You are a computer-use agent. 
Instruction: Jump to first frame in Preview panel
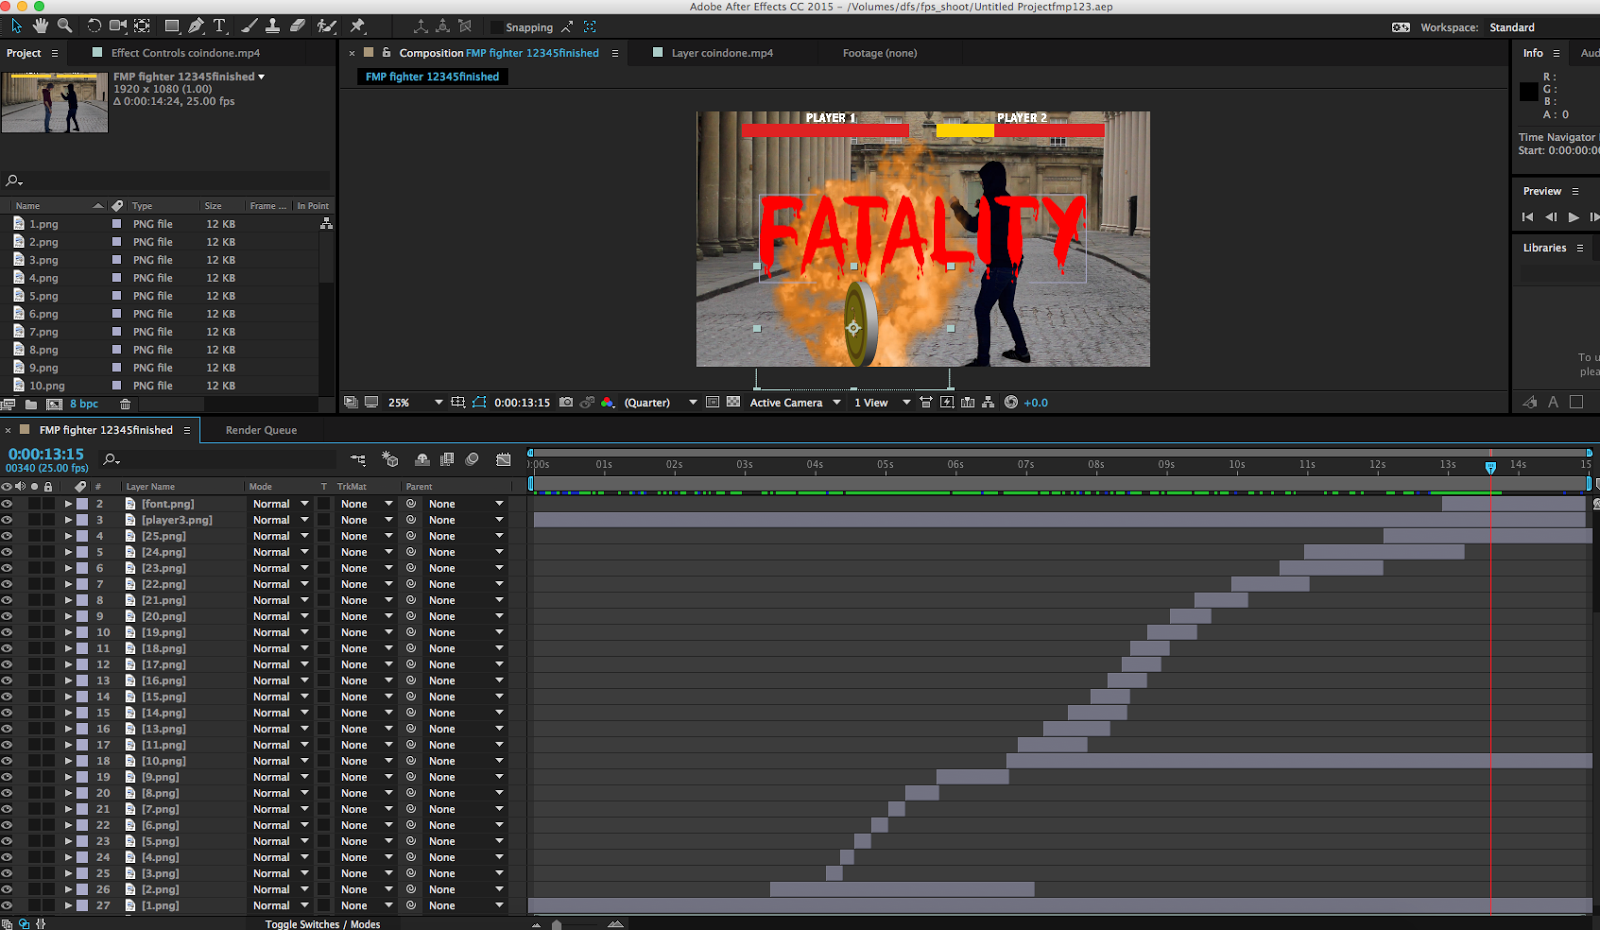tap(1527, 217)
